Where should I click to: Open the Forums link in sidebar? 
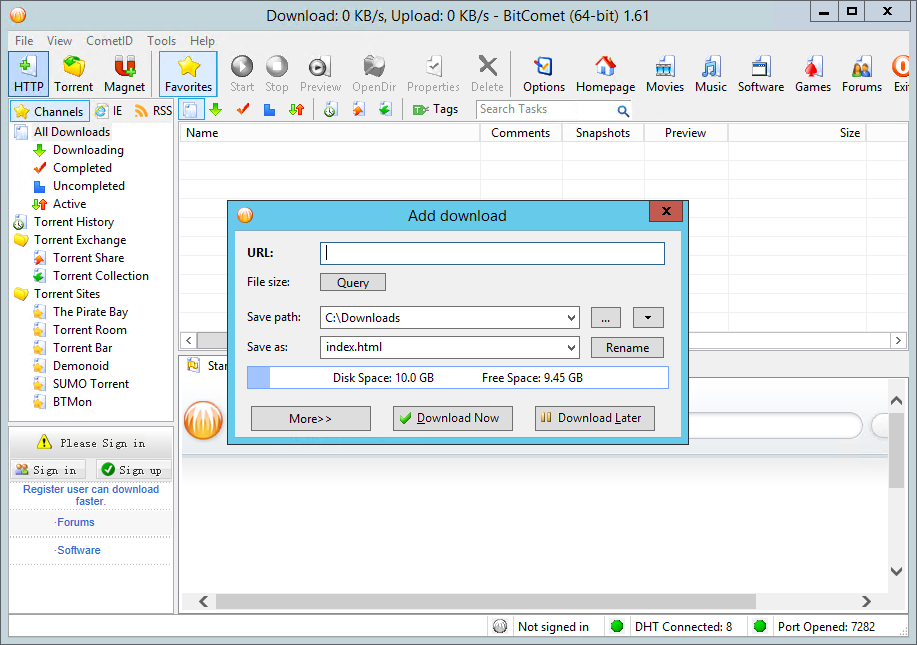[x=75, y=522]
